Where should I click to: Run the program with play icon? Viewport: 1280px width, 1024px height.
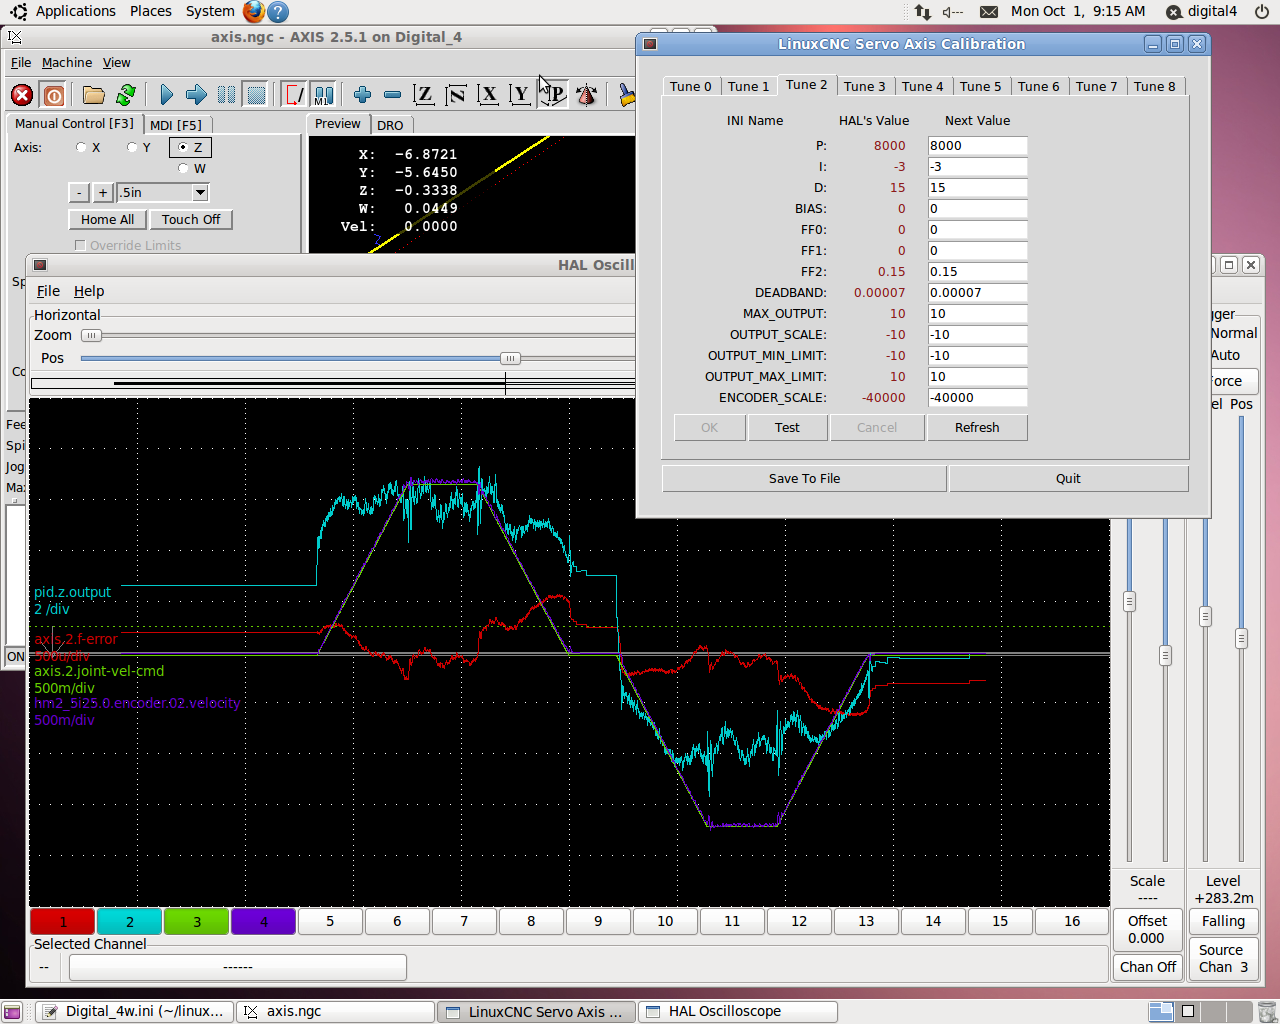coord(166,95)
